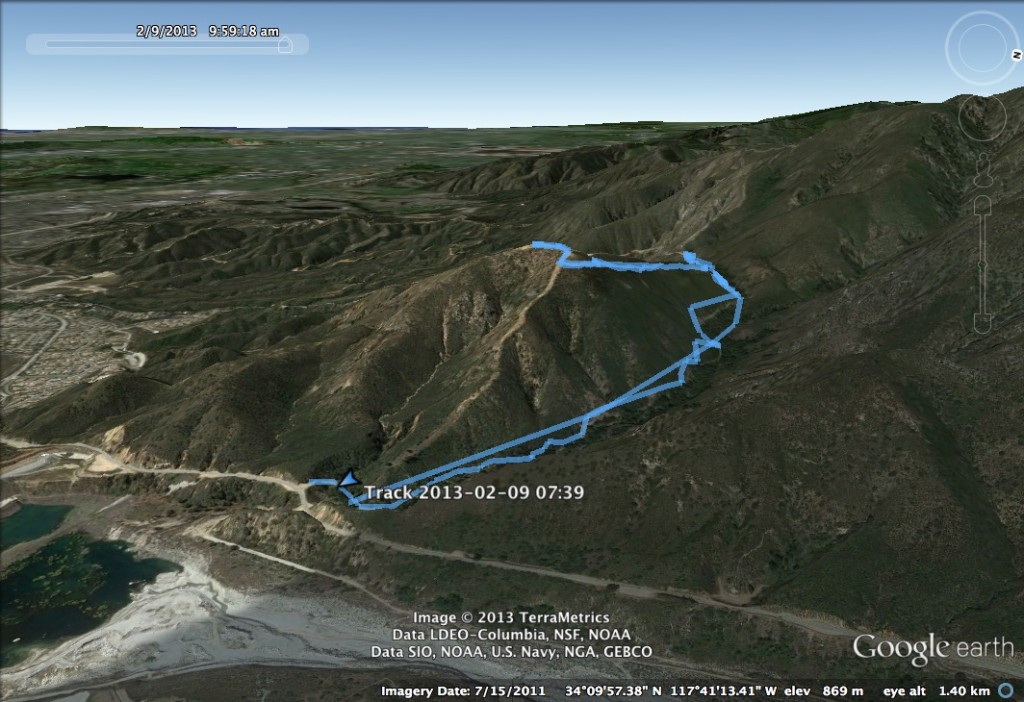Image resolution: width=1024 pixels, height=702 pixels.
Task: Click the Google earth logo
Action: [x=933, y=648]
